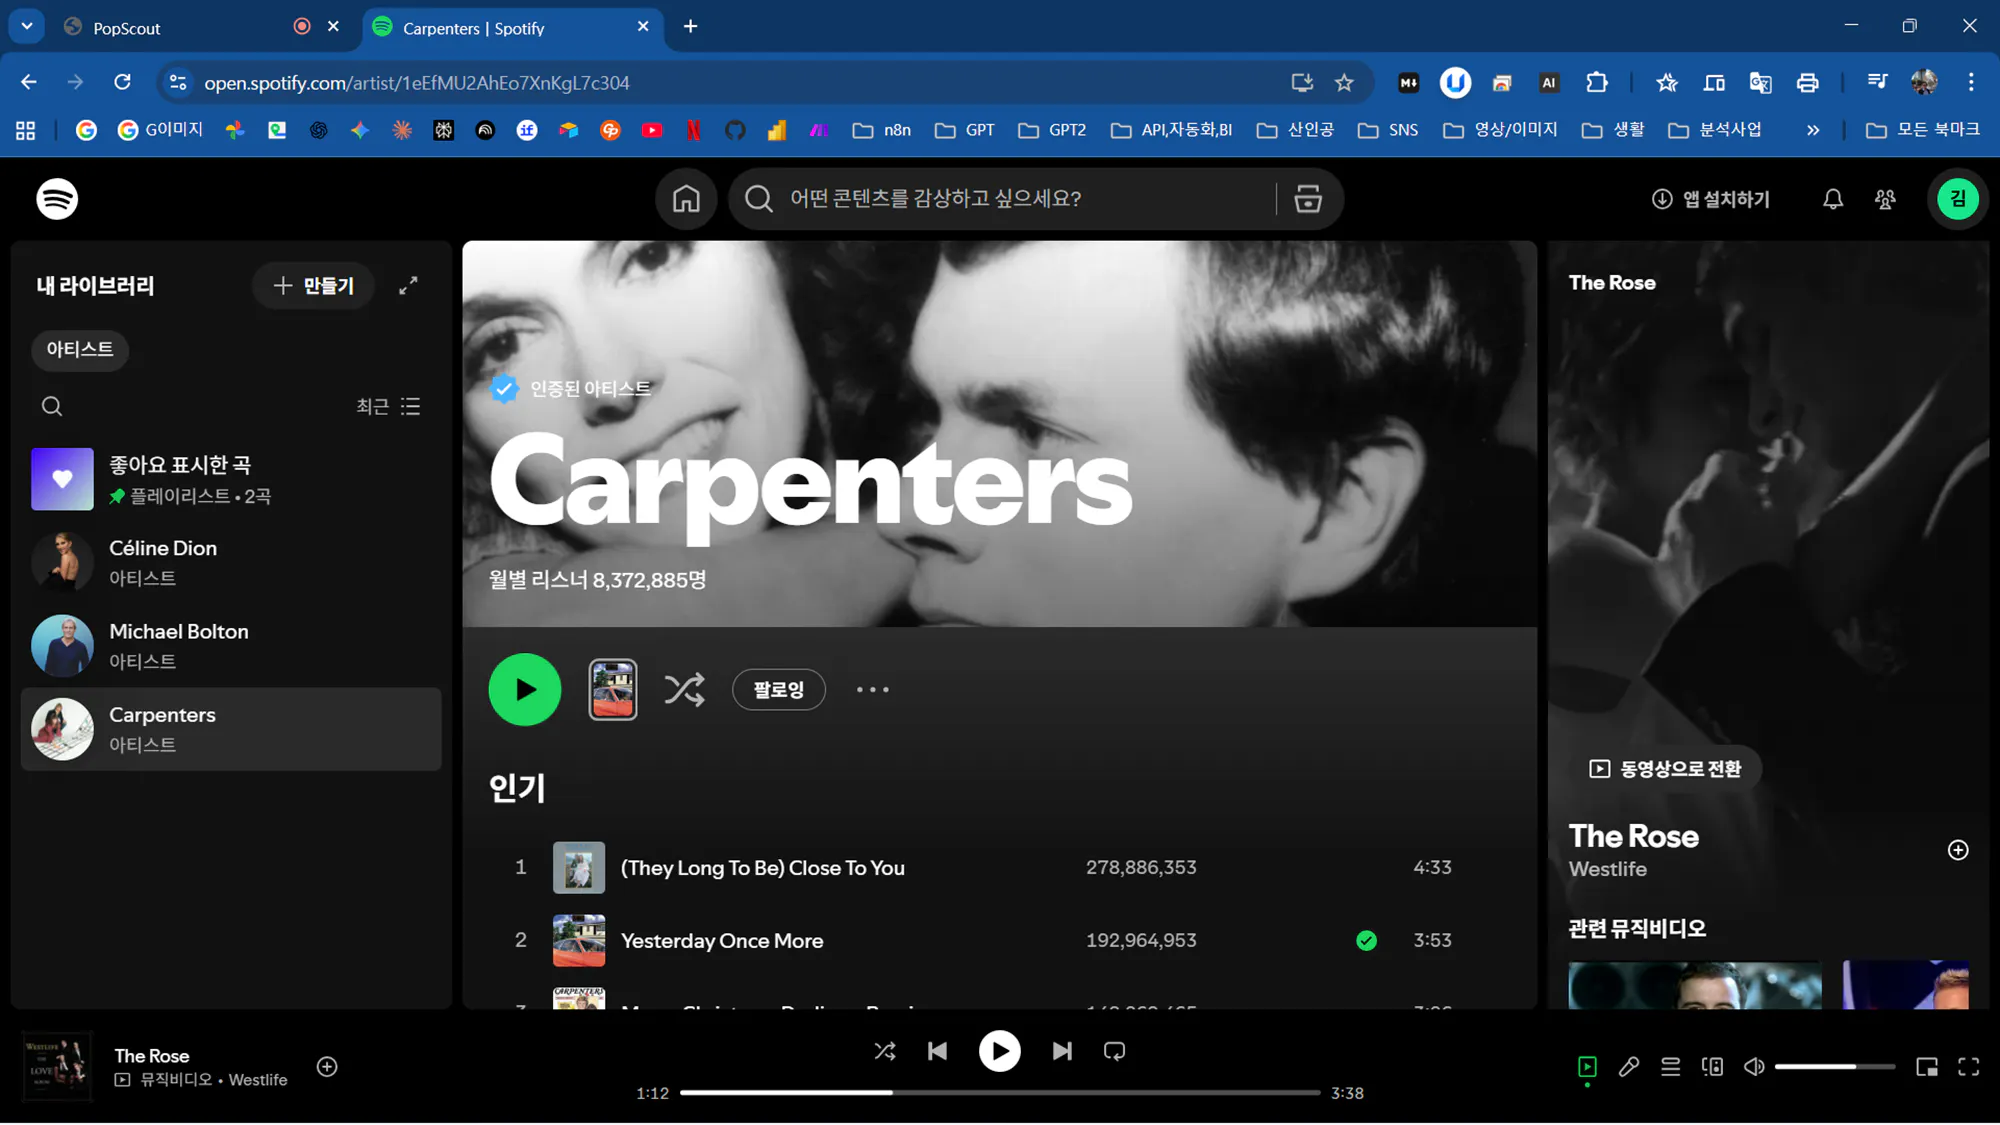Click lyrics microphone icon in player bar
The width and height of the screenshot is (2000, 1125).
click(x=1629, y=1067)
